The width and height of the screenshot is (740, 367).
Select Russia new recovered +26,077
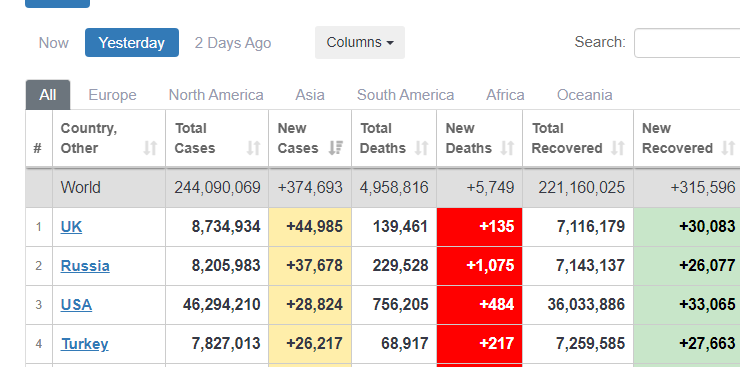coord(707,266)
